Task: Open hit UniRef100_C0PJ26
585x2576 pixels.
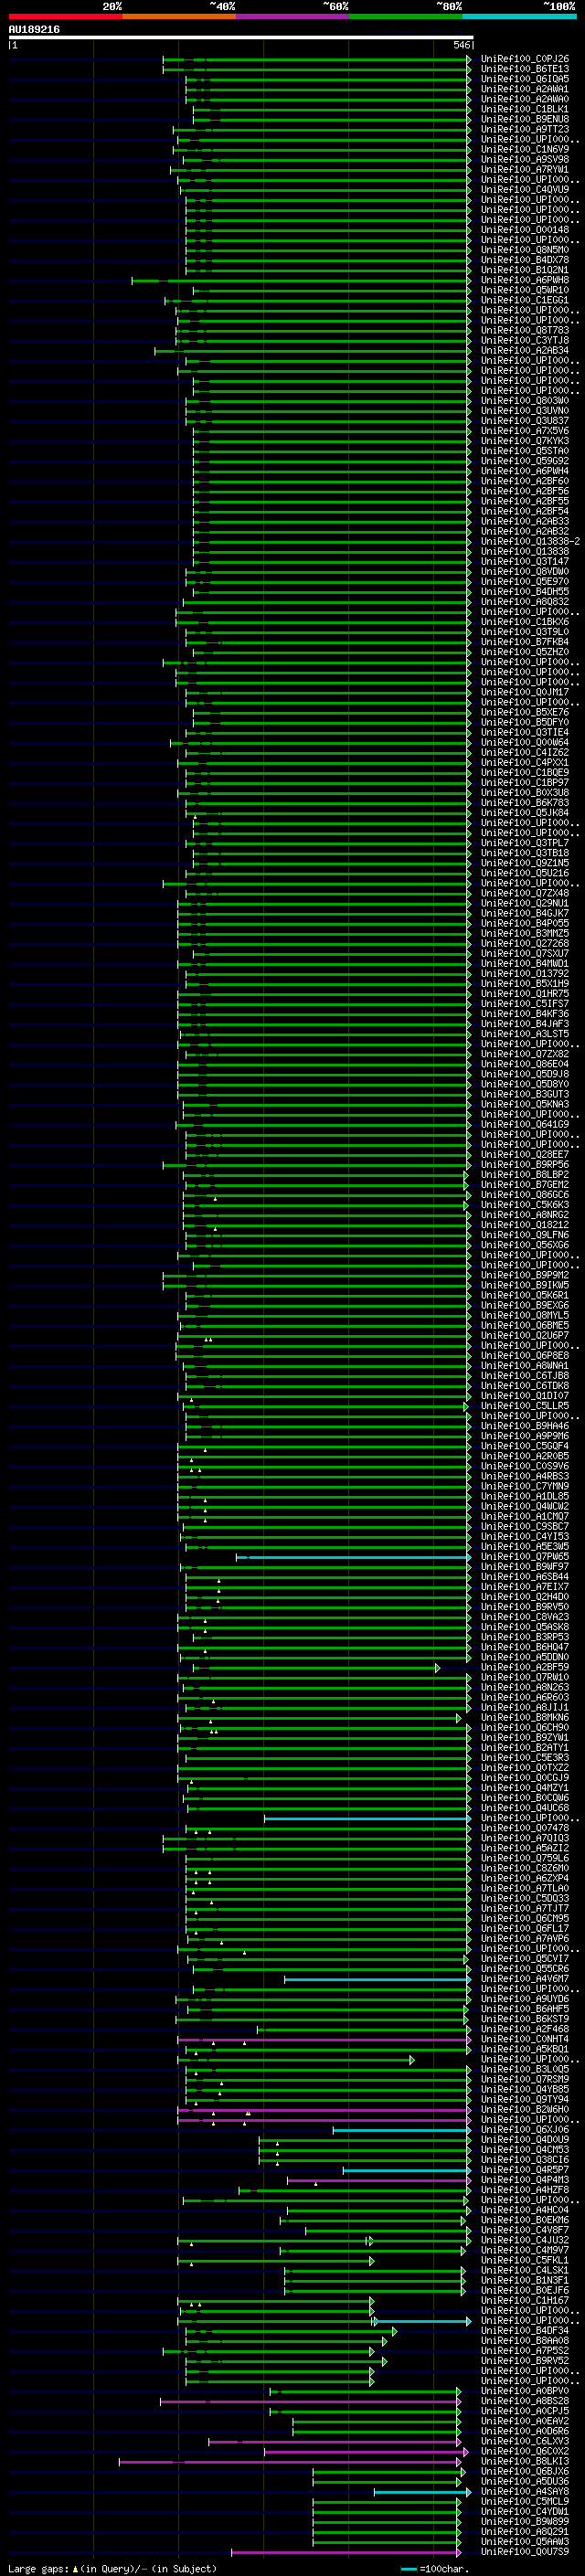Action: 525,59
